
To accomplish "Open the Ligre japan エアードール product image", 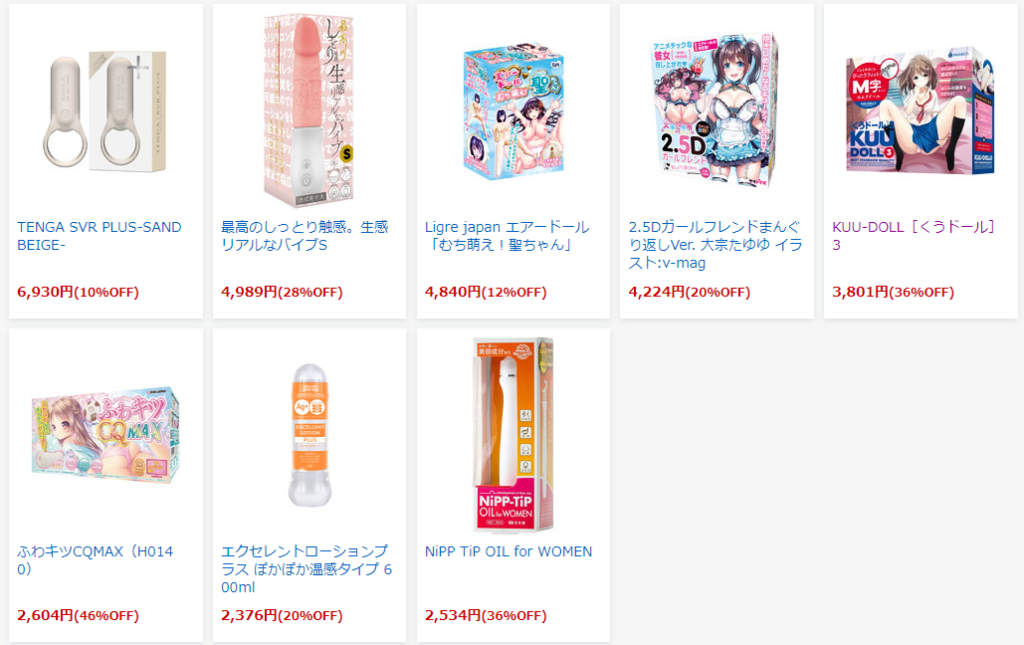I will pos(513,111).
